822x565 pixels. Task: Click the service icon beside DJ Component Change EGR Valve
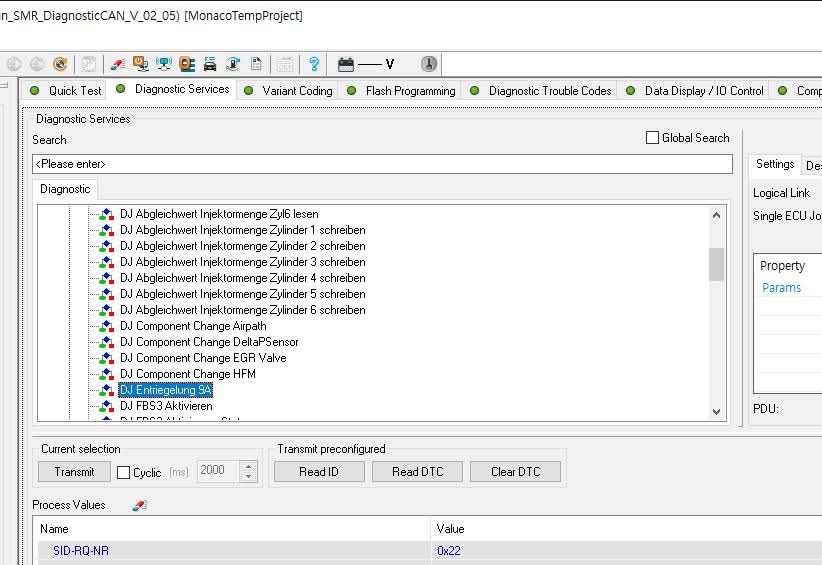tap(106, 358)
